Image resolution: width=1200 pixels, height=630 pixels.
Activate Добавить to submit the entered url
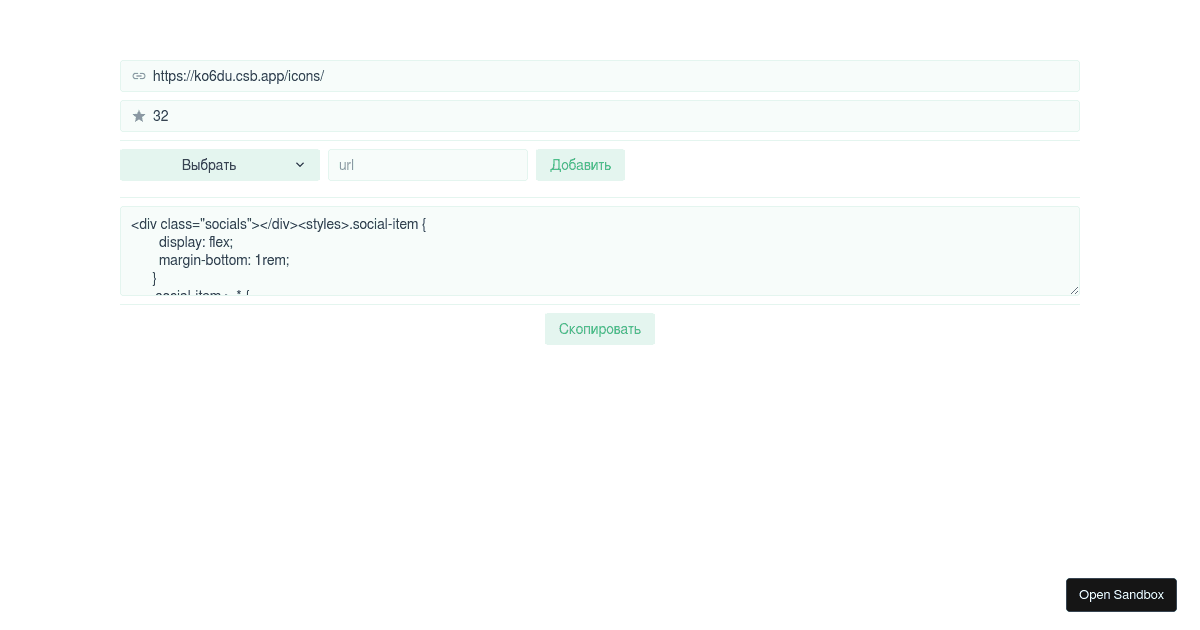click(580, 165)
